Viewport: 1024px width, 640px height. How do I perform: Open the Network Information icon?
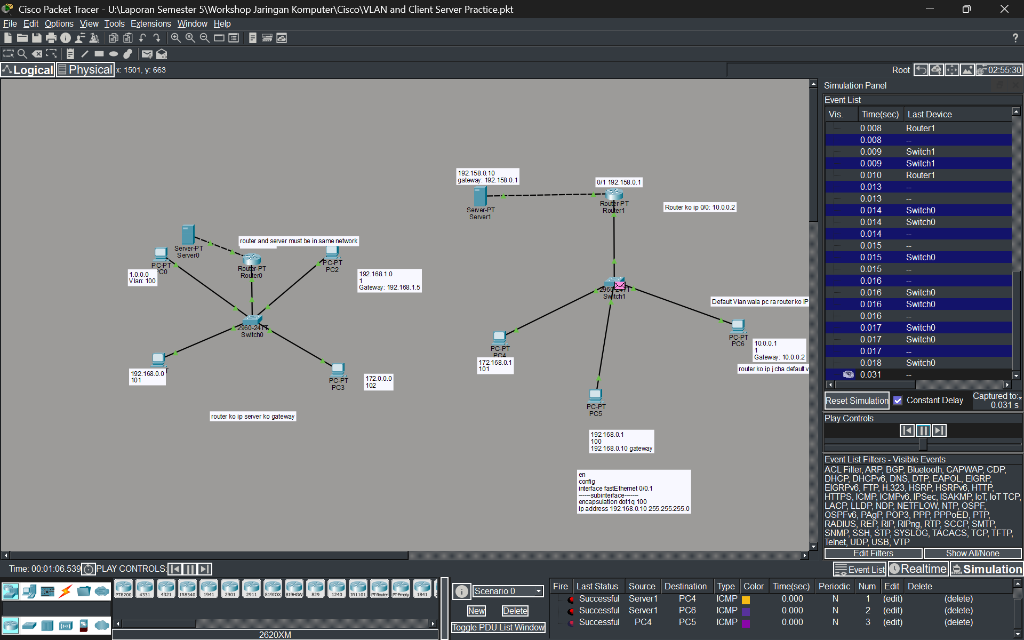[65, 38]
